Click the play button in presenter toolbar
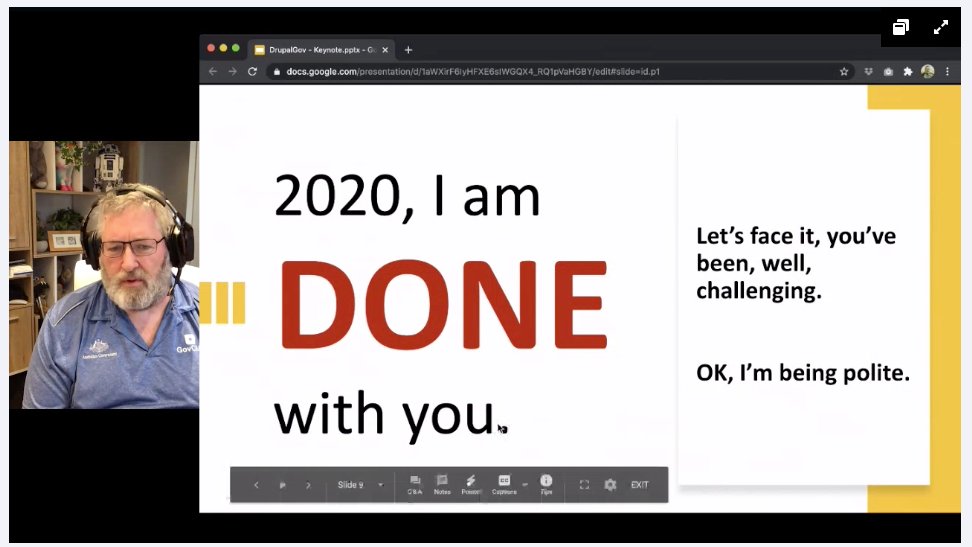This screenshot has height=547, width=972. click(283, 485)
